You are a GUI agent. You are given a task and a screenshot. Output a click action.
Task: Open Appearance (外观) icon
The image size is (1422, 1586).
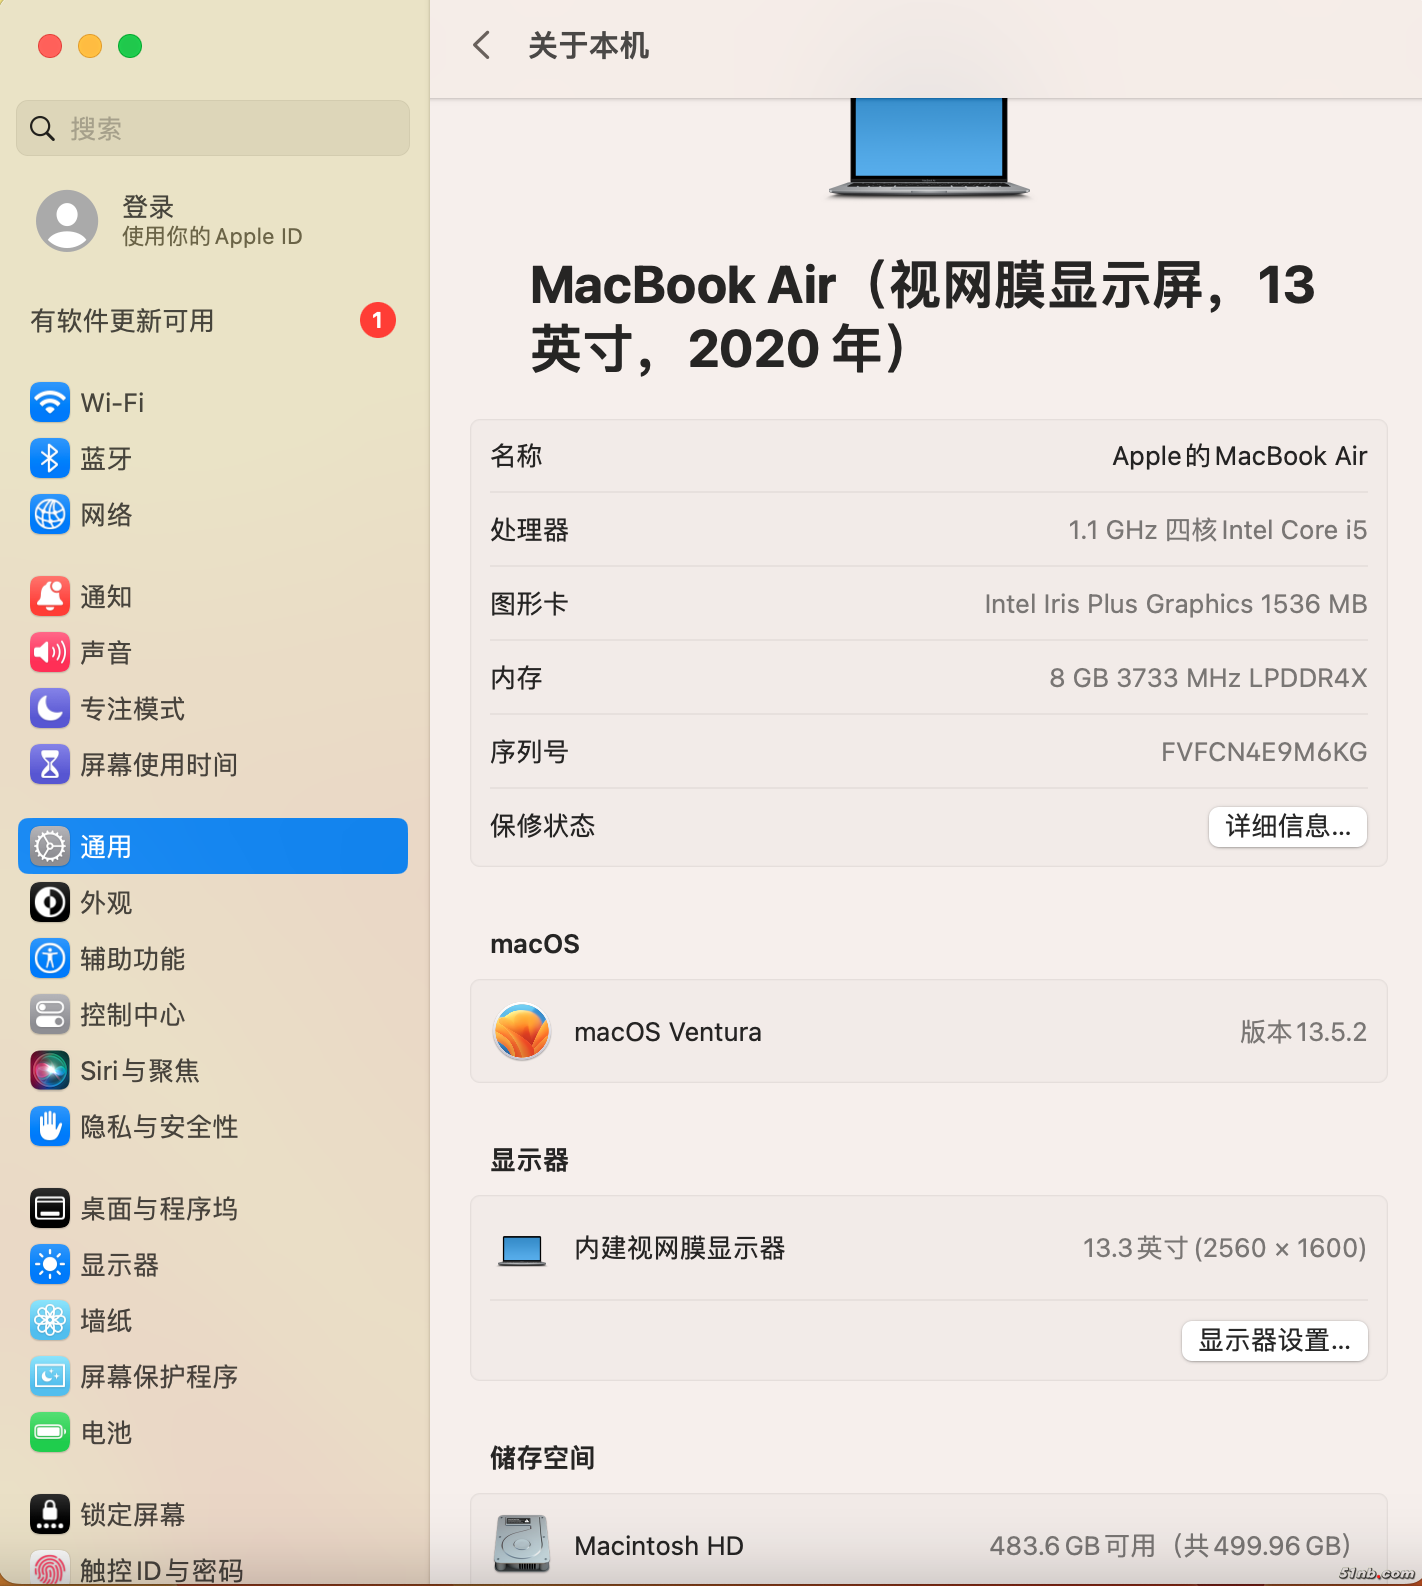tap(50, 903)
